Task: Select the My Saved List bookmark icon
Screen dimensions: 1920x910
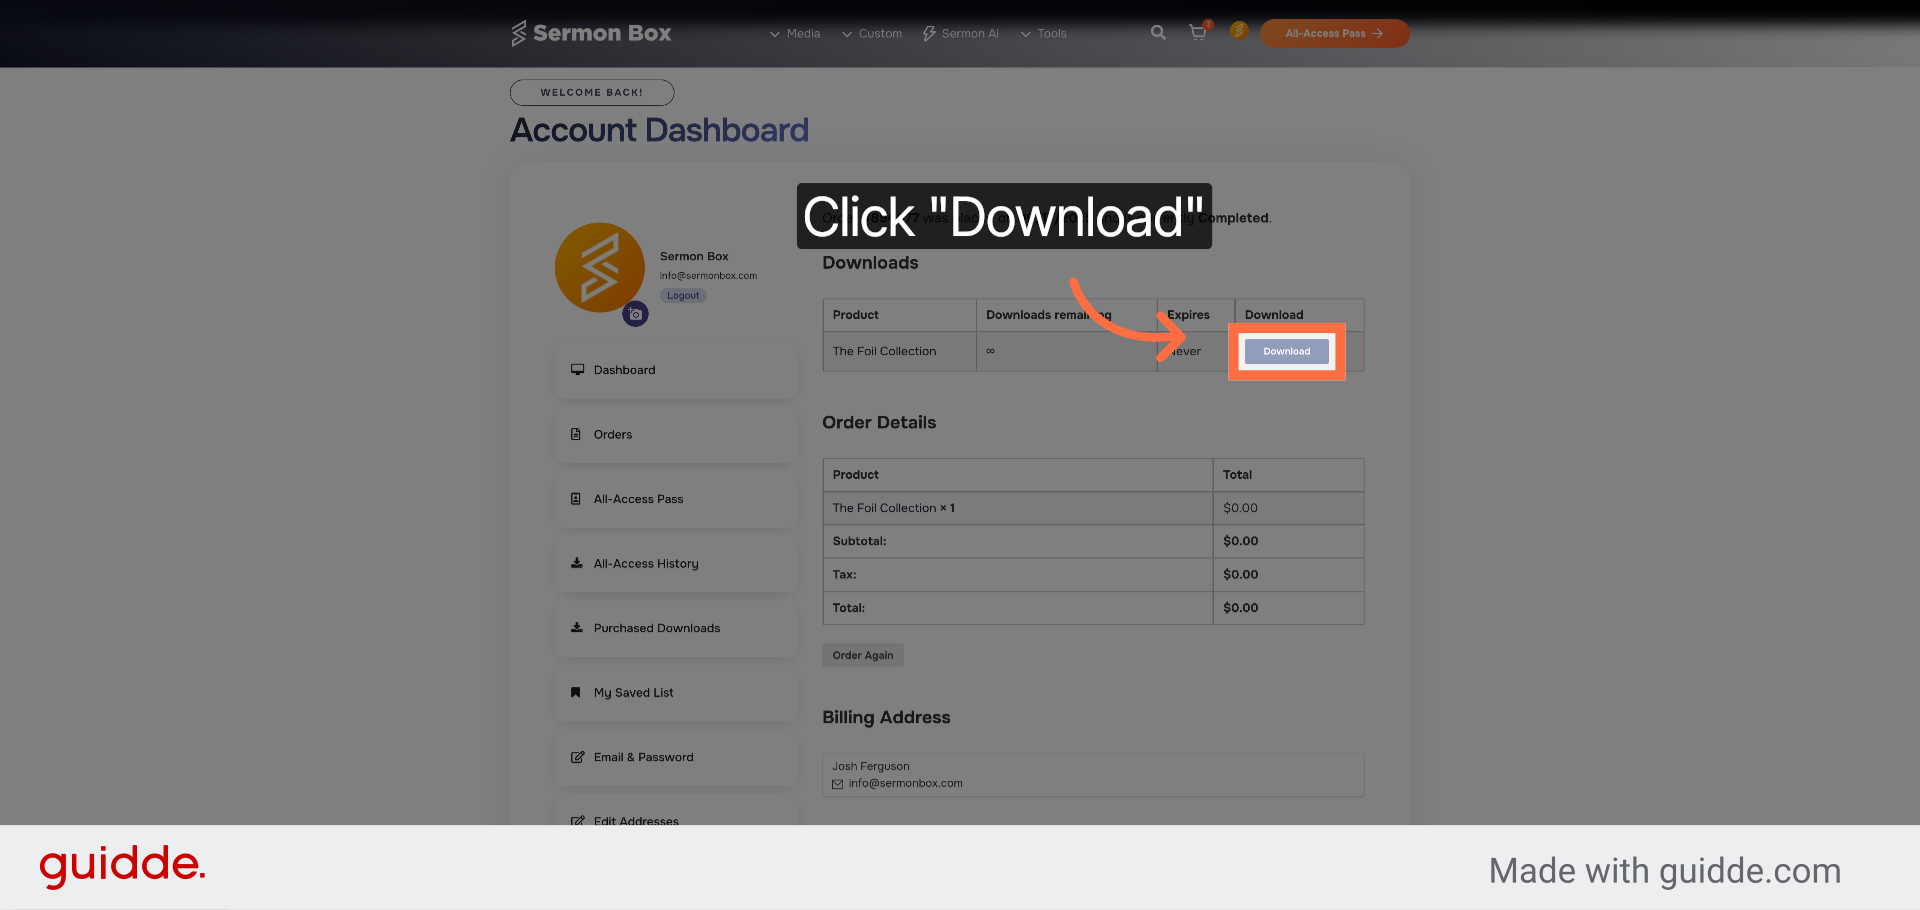Action: click(x=575, y=692)
